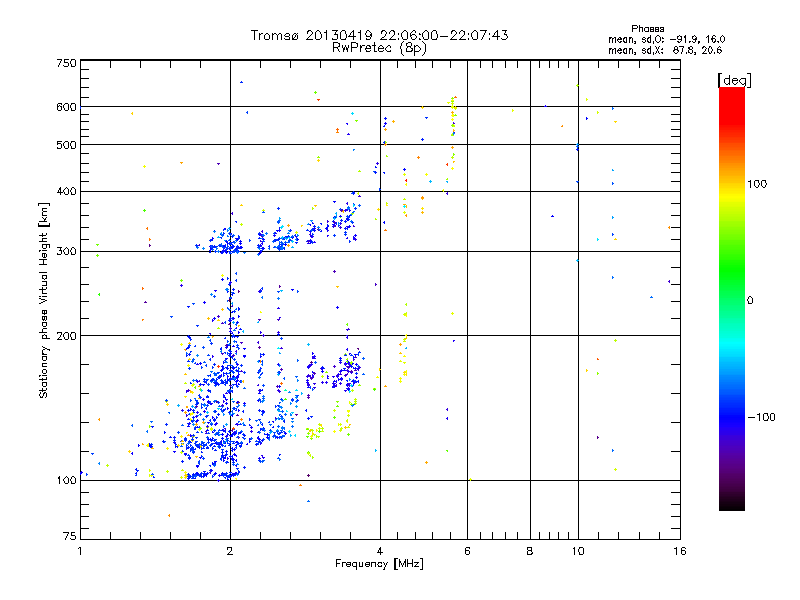This screenshot has height=600, width=800.
Task: Click the y-axis tick label "750"
Action: coord(66,63)
